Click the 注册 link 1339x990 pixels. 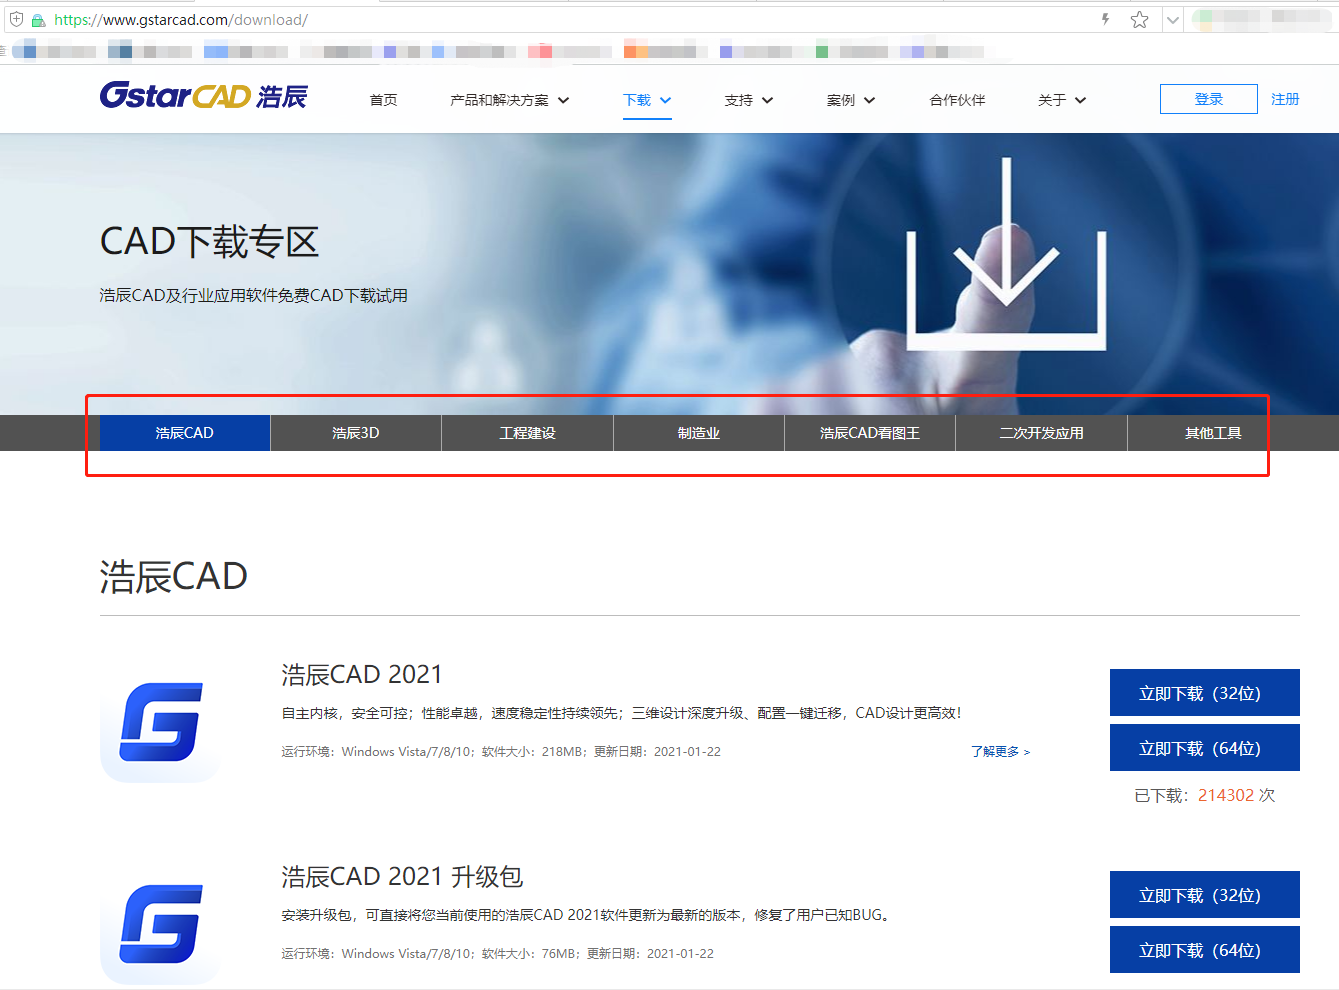tap(1285, 99)
